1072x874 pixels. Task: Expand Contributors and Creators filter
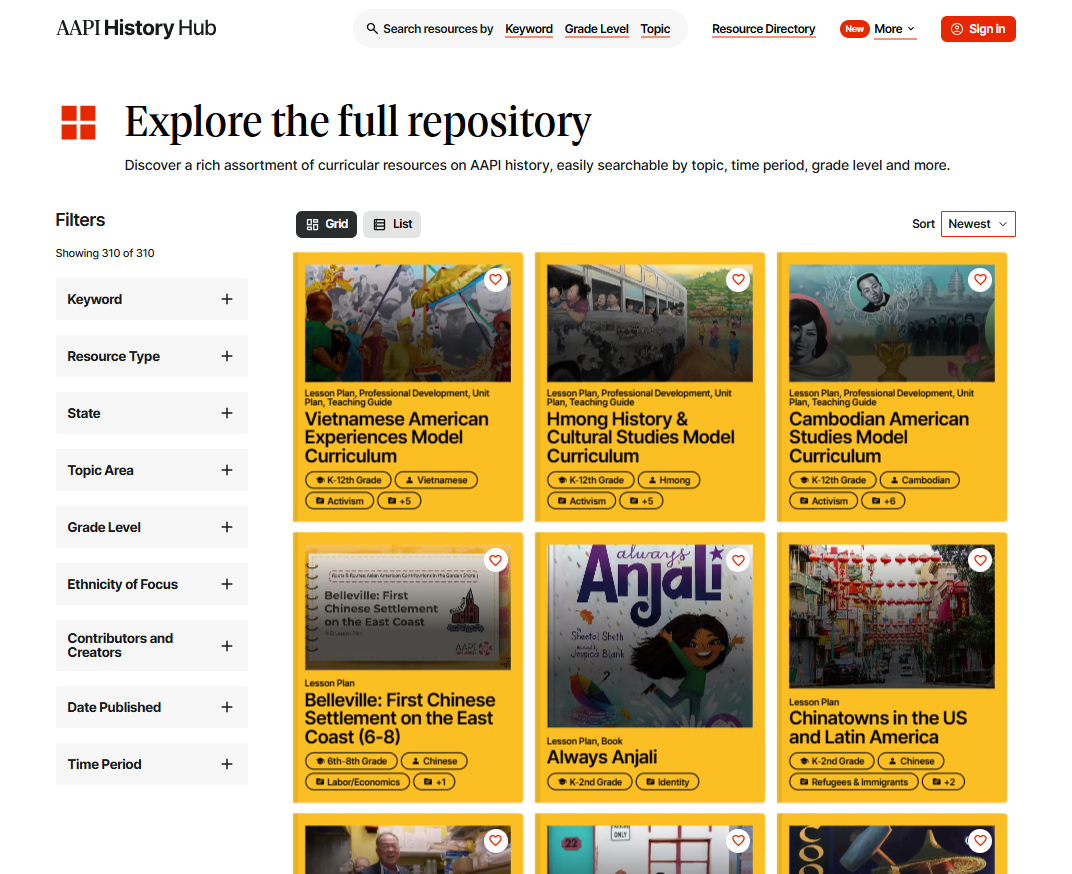click(152, 646)
